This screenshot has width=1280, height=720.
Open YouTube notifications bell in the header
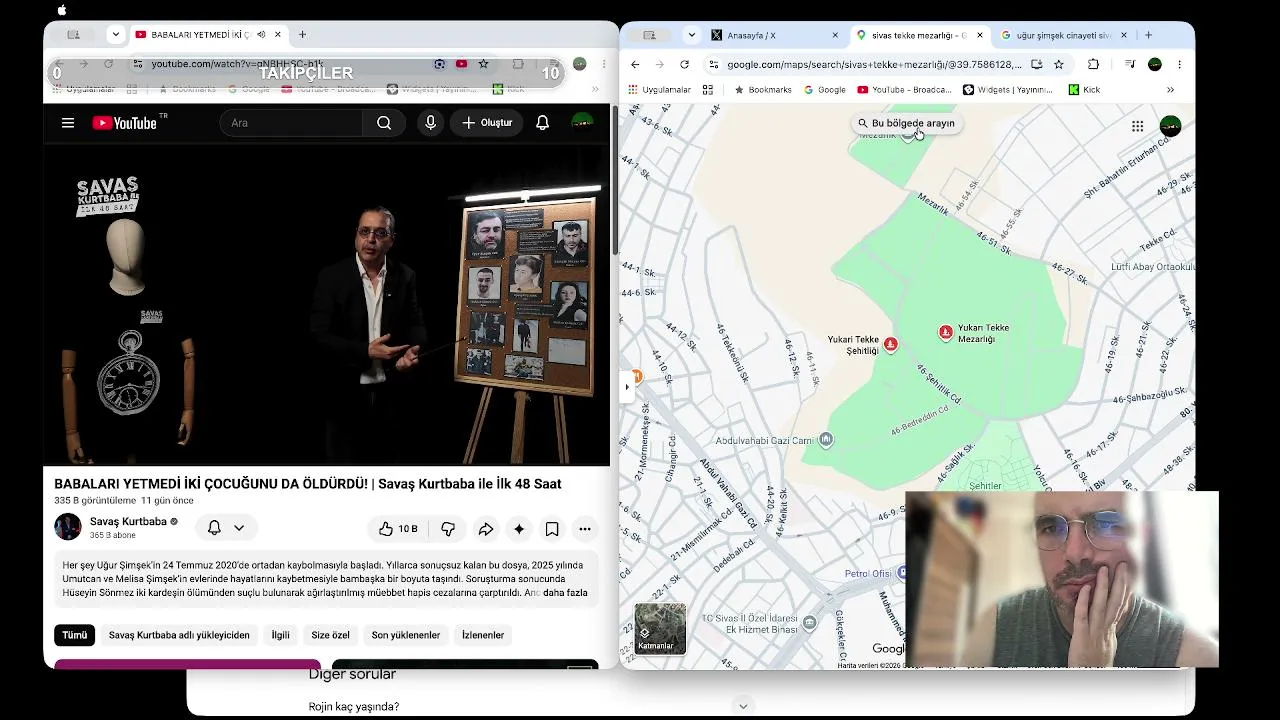click(542, 123)
